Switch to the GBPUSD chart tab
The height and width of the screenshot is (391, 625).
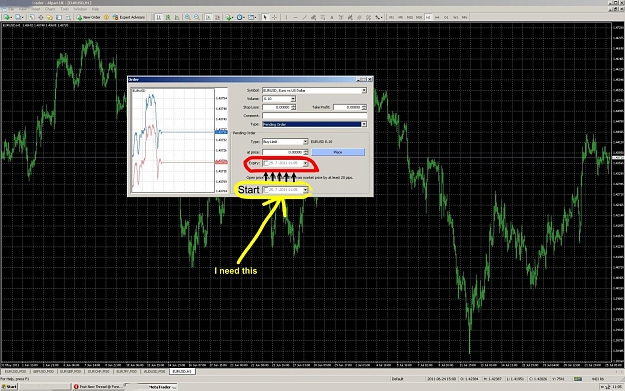44,371
